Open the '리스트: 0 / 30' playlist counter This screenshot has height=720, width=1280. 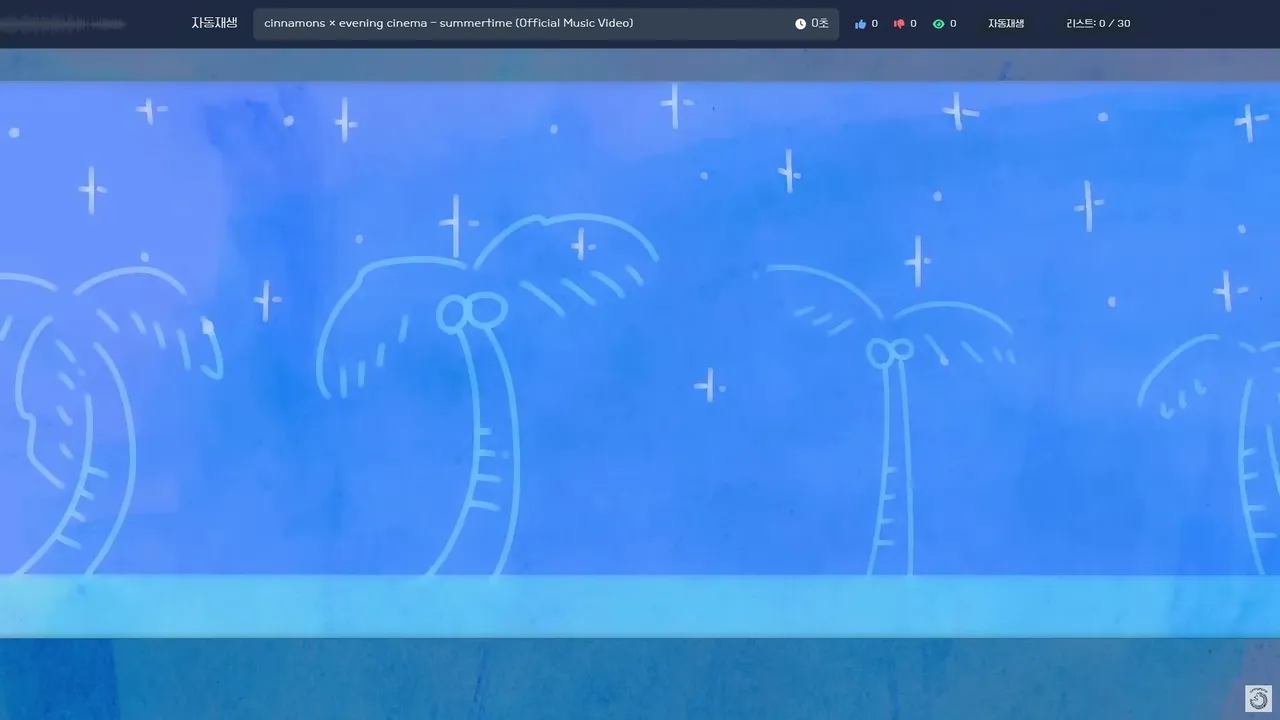(1098, 24)
